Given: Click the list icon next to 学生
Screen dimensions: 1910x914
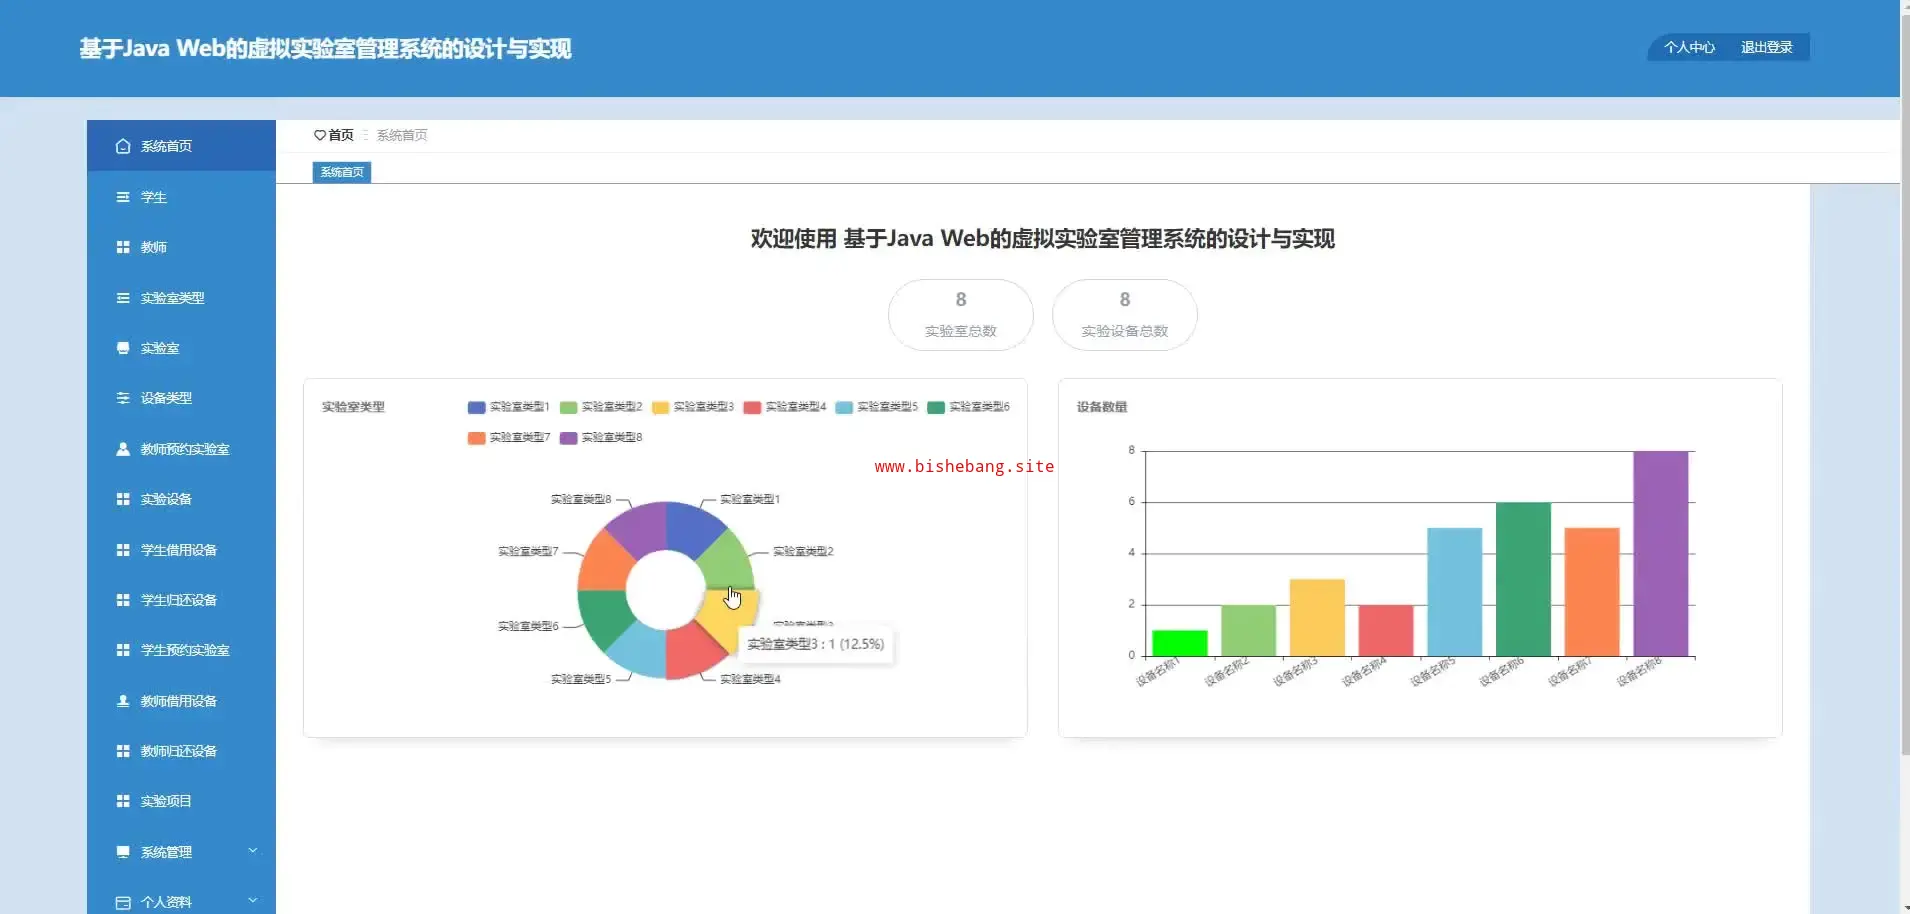Looking at the screenshot, I should point(123,197).
